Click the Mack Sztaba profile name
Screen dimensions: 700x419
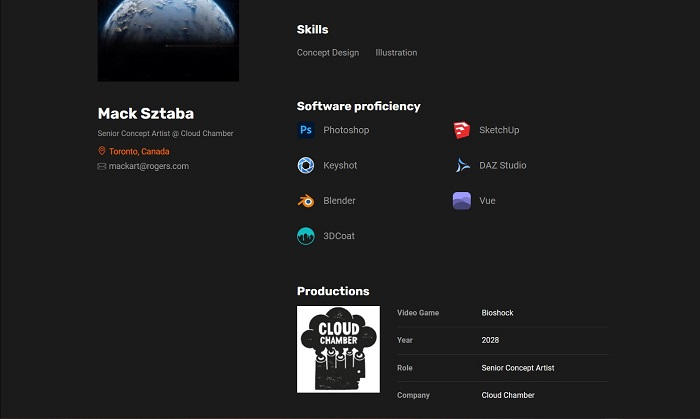[146, 113]
